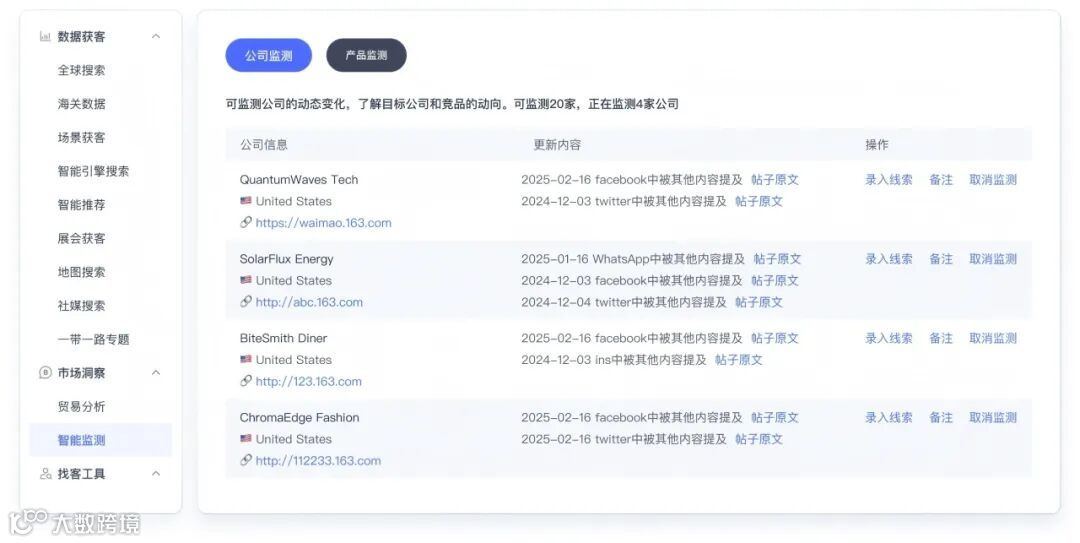1080x543 pixels.
Task: Open 场景获客 in the sidebar
Action: (81, 138)
